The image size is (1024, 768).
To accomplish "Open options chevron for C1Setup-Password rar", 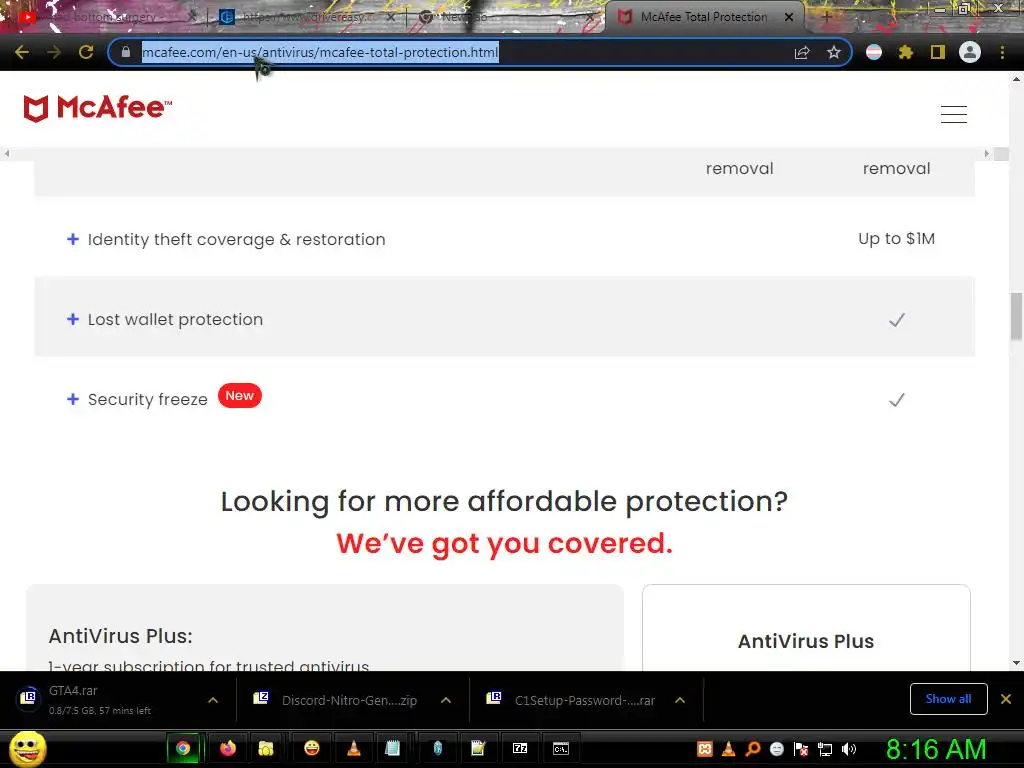I will 680,700.
